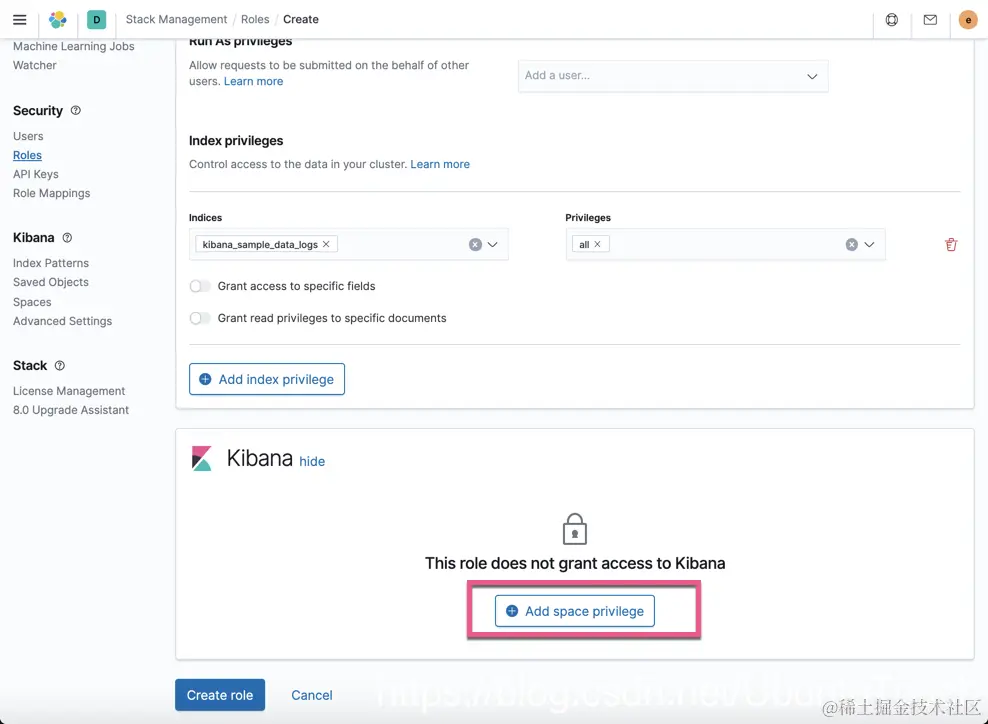Open Saved Objects in sidebar

pos(51,282)
